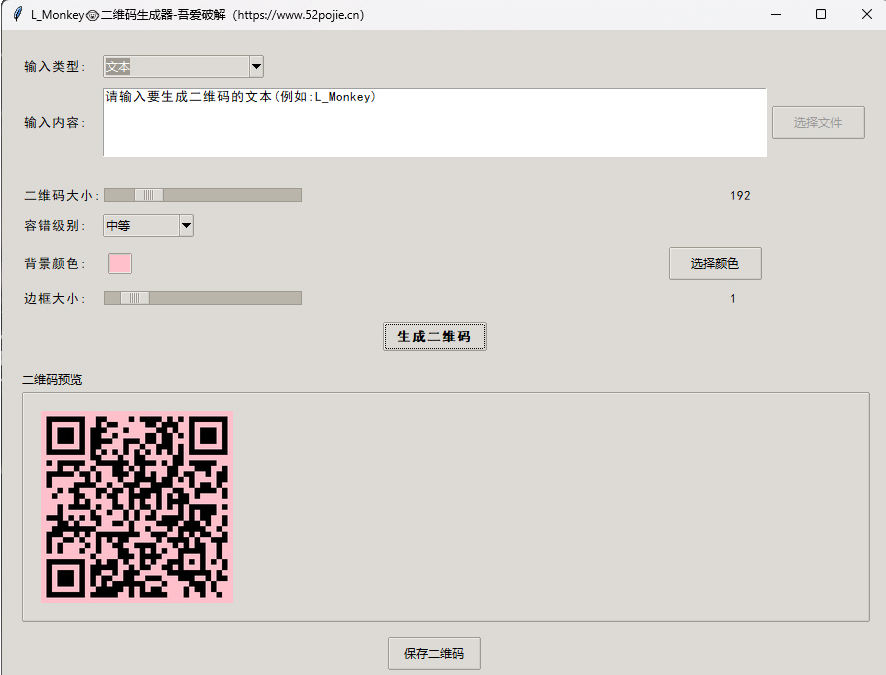Minimize the QR generator window
This screenshot has width=886, height=675.
tap(776, 14)
